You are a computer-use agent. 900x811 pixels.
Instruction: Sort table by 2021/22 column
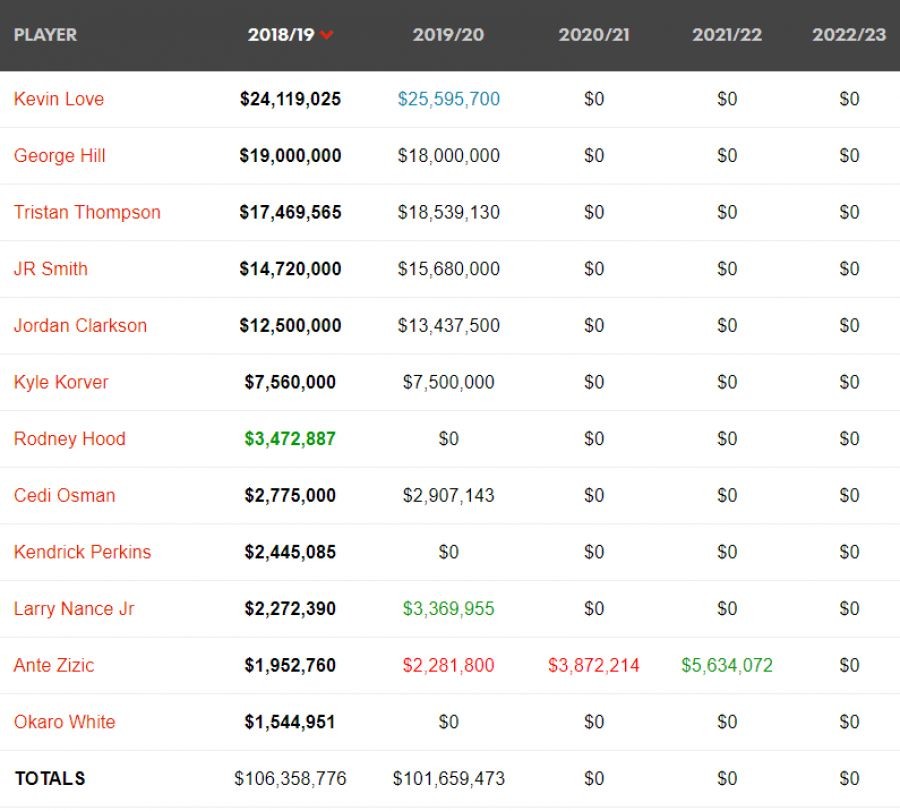coord(727,34)
